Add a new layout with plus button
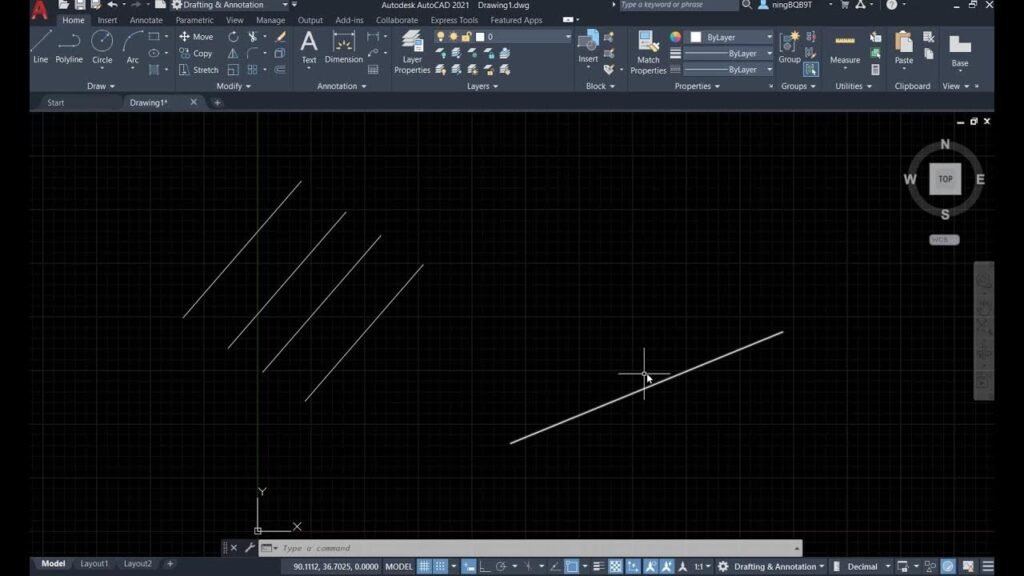 point(170,564)
